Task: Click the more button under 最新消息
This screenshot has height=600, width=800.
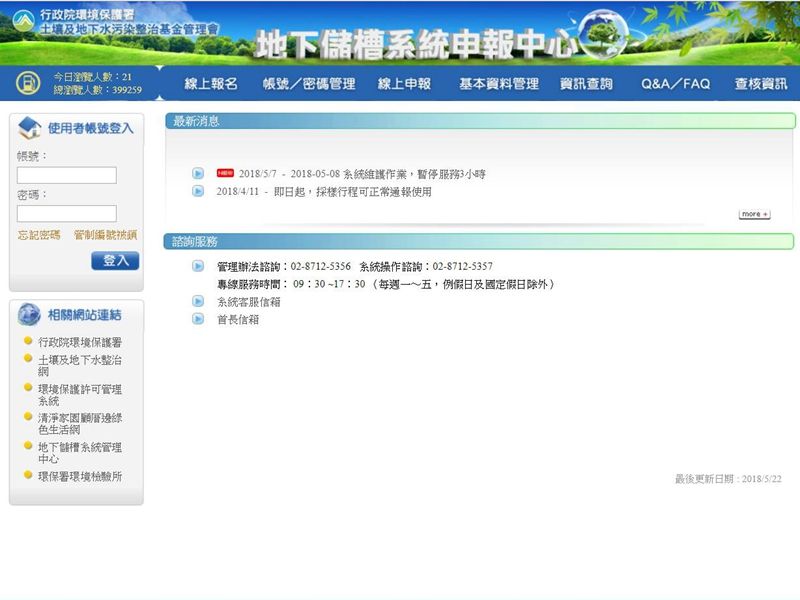Action: pos(754,214)
